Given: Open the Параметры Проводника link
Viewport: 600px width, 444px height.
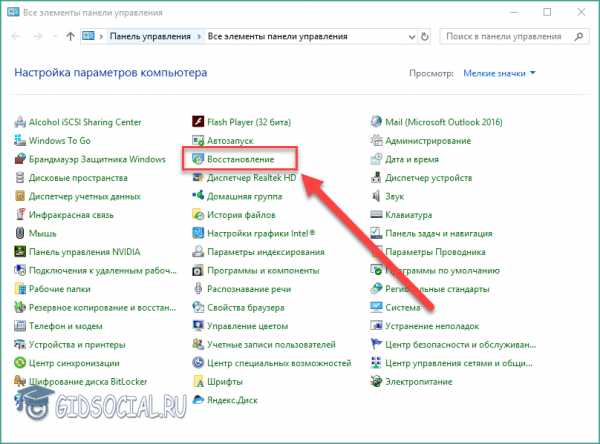Looking at the screenshot, I should point(435,252).
